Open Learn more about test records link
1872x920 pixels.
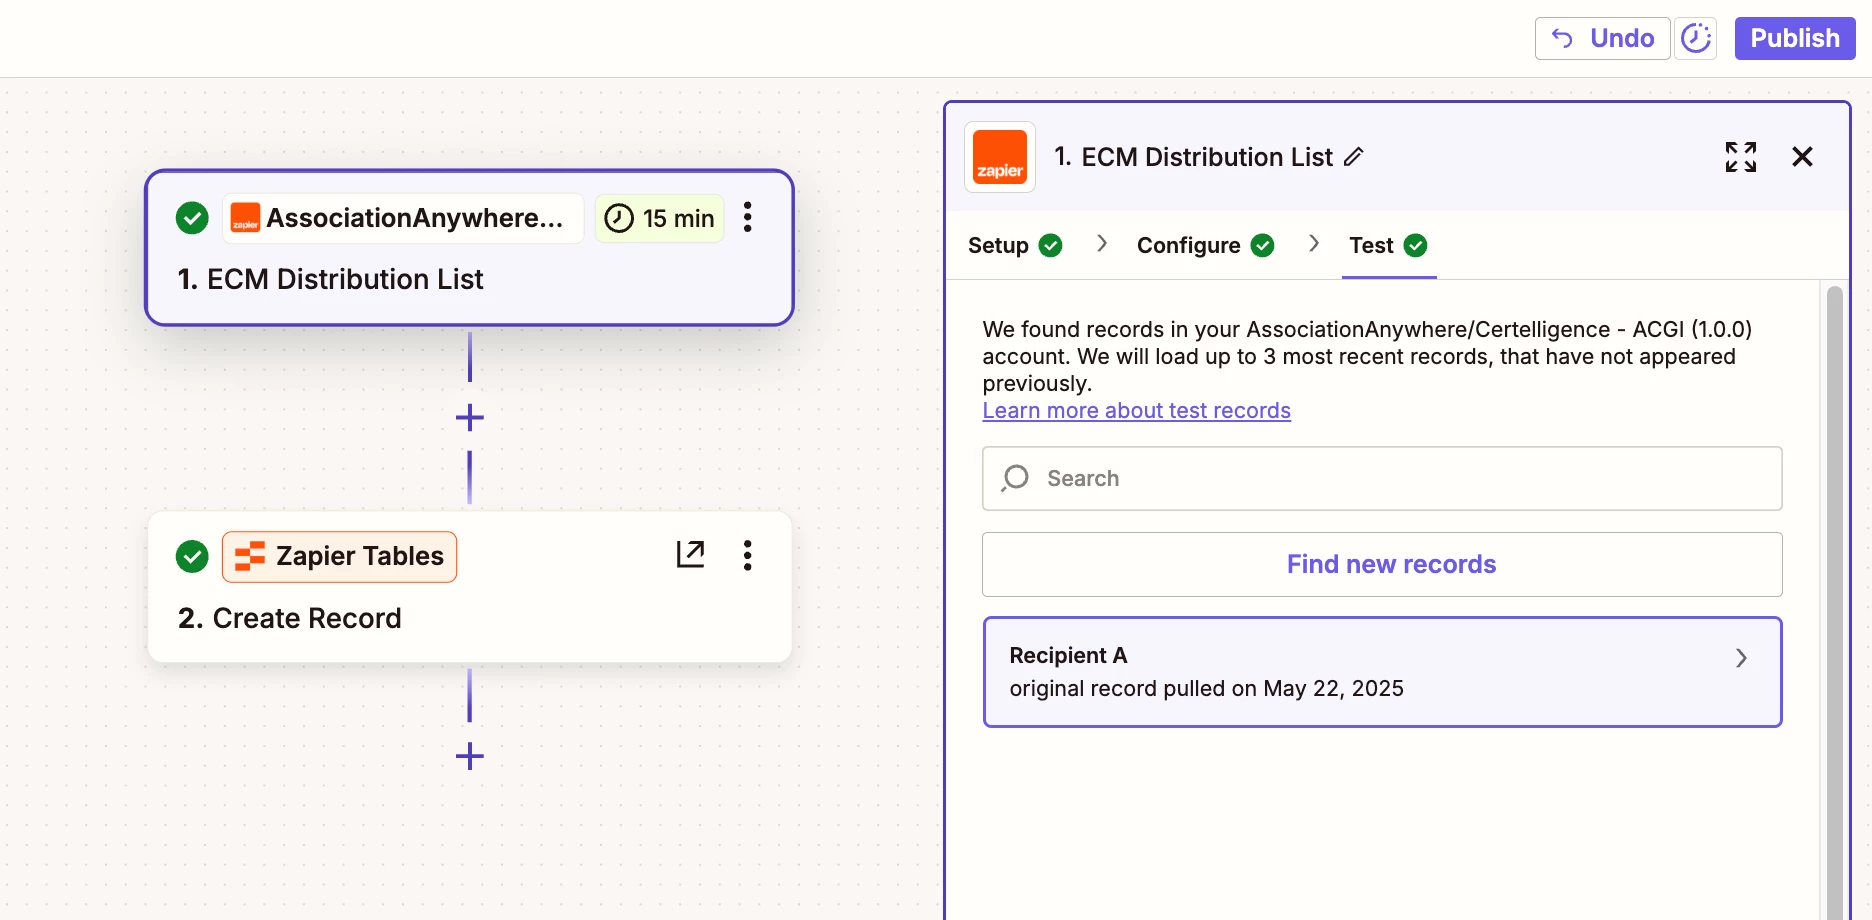pyautogui.click(x=1136, y=410)
